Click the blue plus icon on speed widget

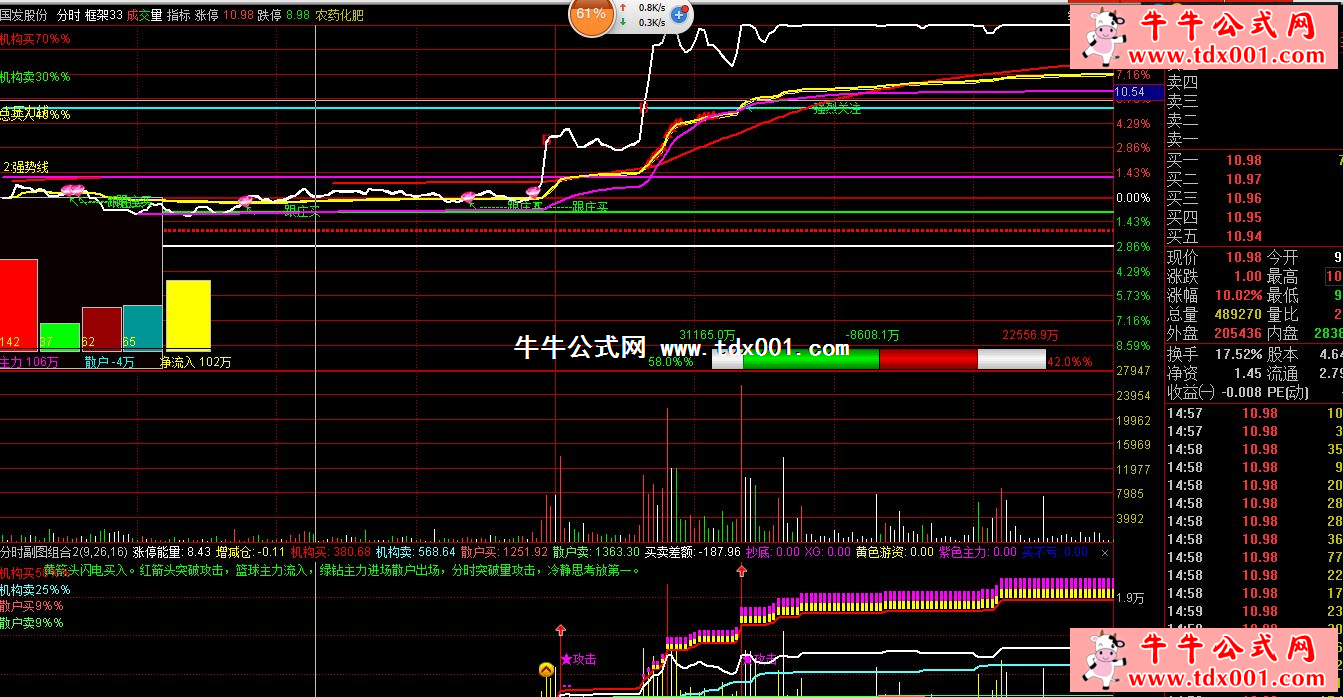679,14
